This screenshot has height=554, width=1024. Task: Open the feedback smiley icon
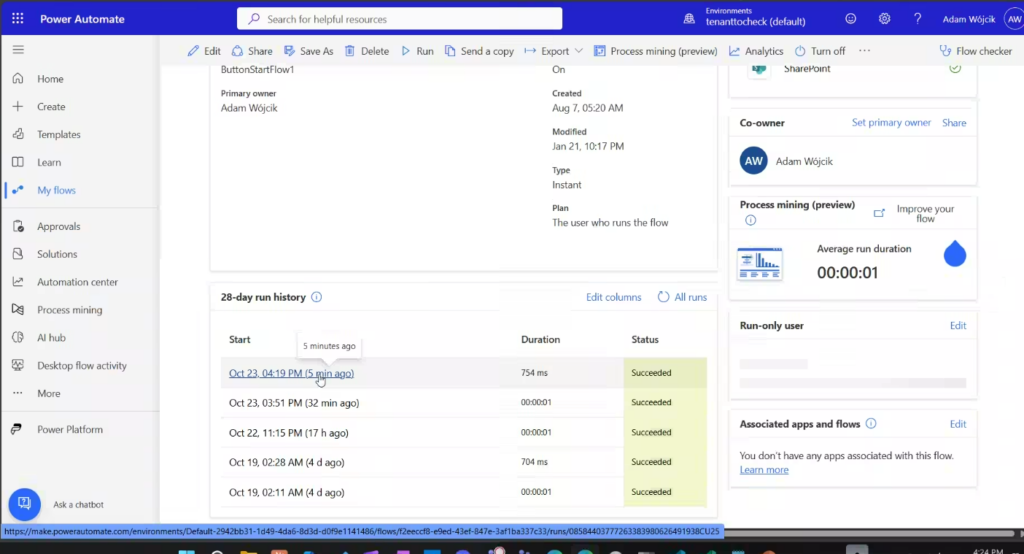(x=851, y=19)
